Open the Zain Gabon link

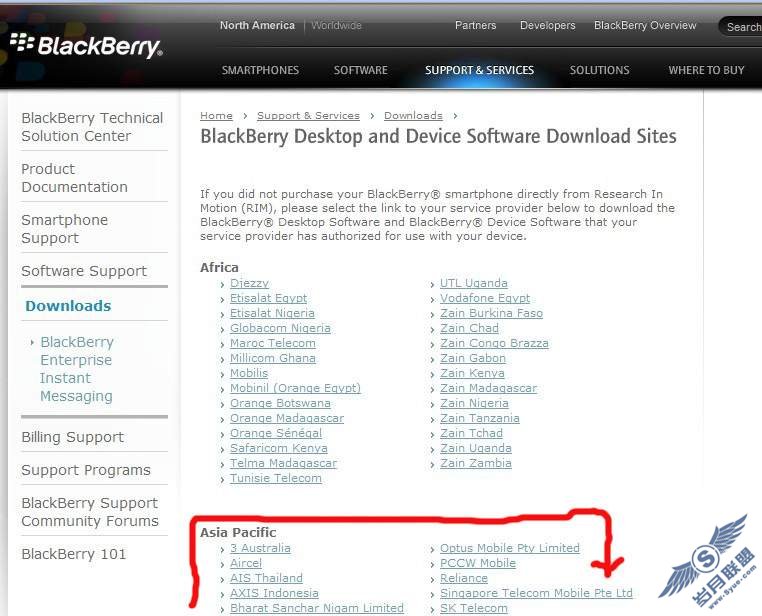pos(473,358)
